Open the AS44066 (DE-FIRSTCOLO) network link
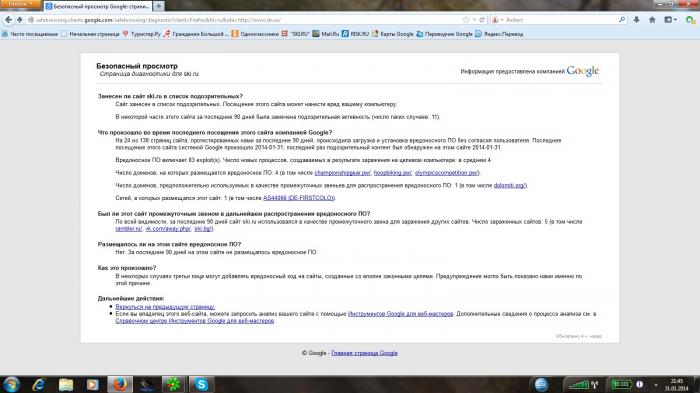700x393 pixels. 299,198
